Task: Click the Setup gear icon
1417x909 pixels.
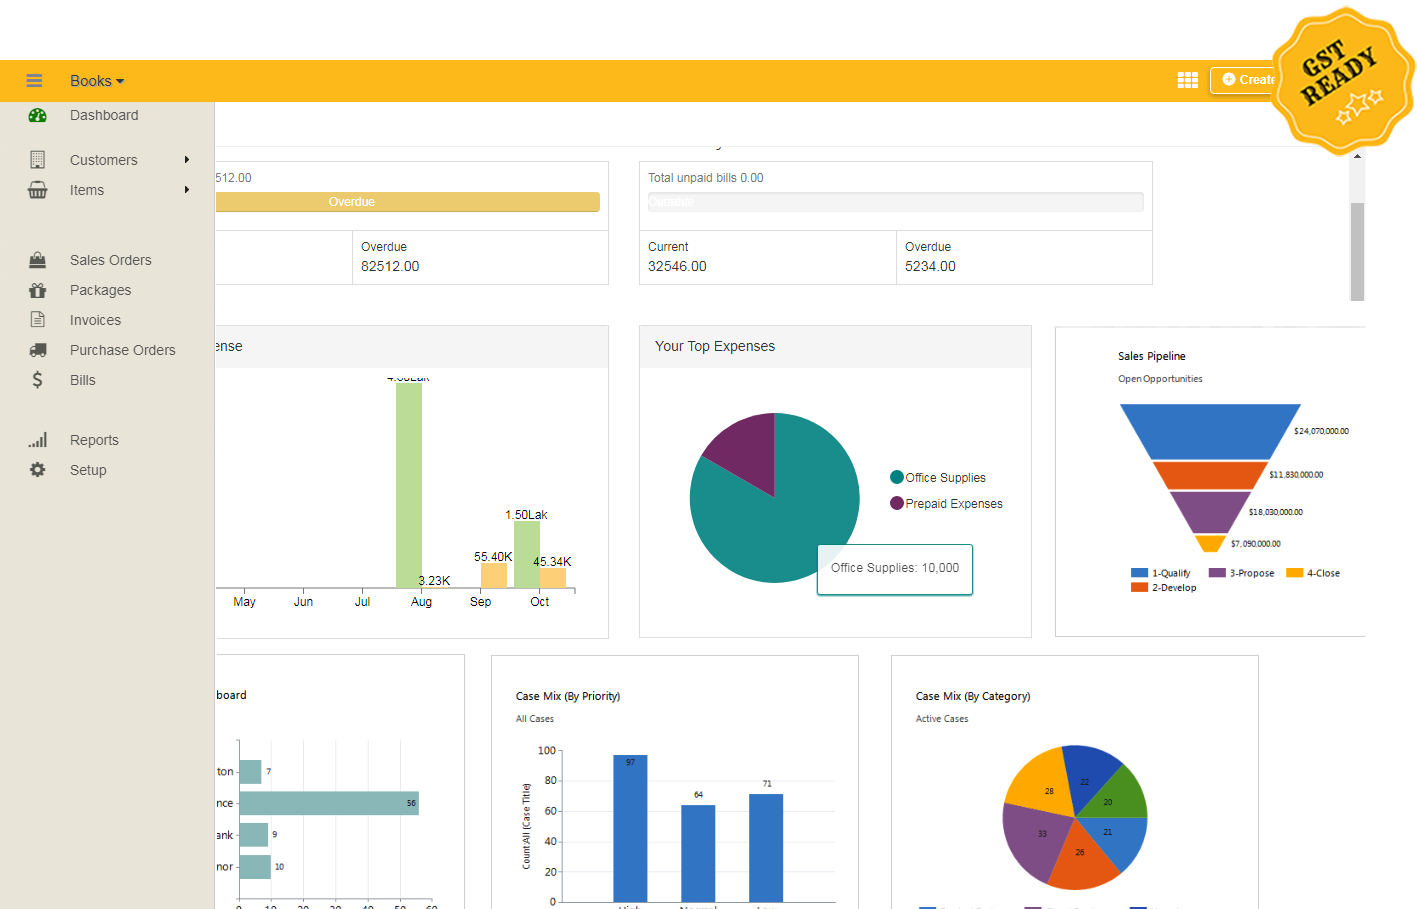Action: coord(38,470)
